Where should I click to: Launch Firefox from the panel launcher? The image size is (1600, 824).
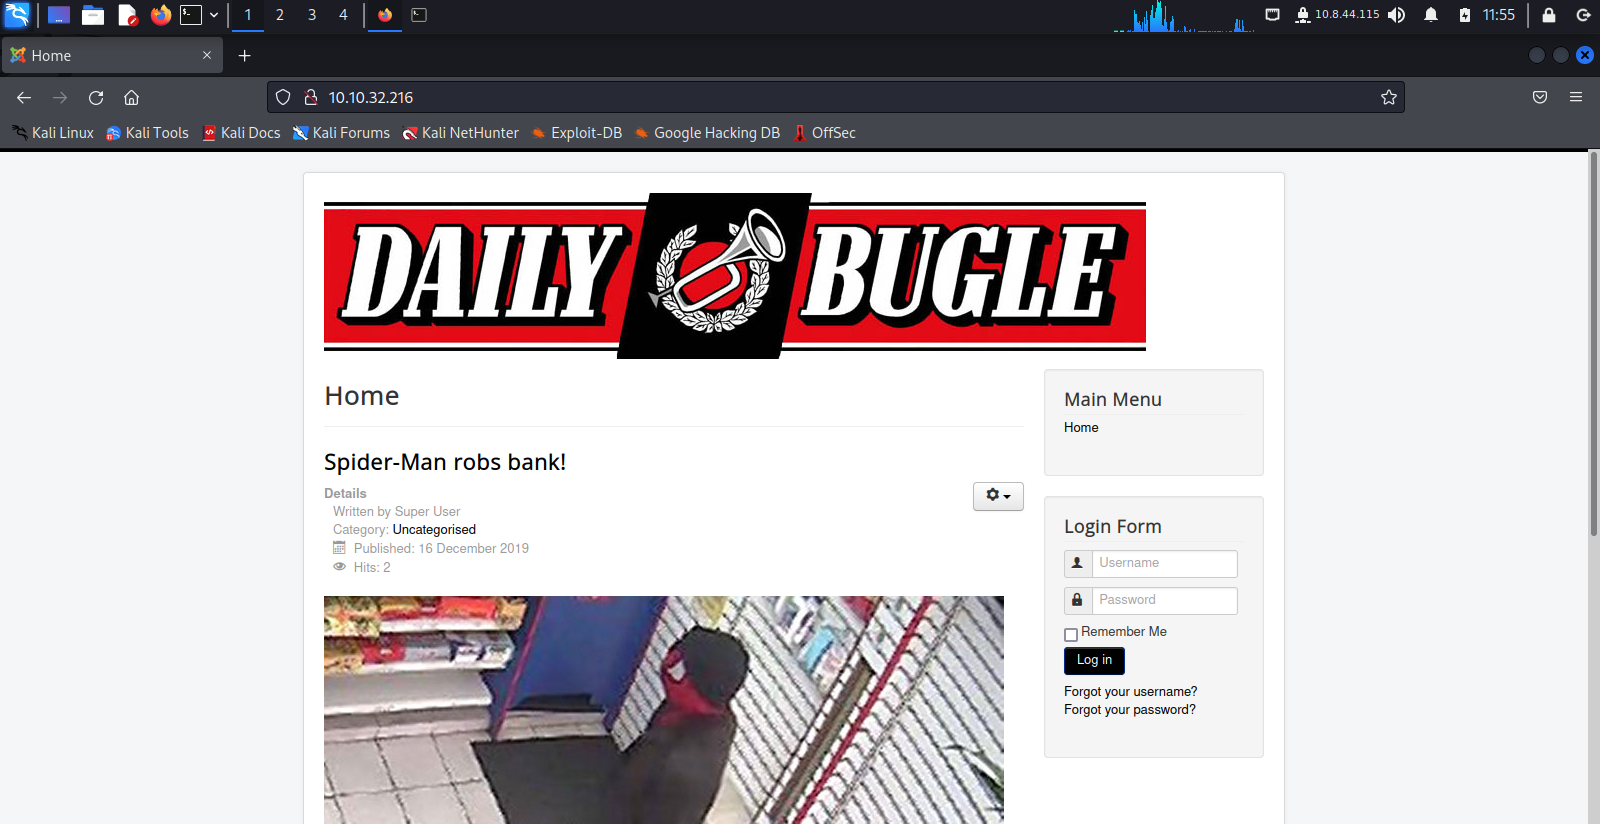point(161,15)
